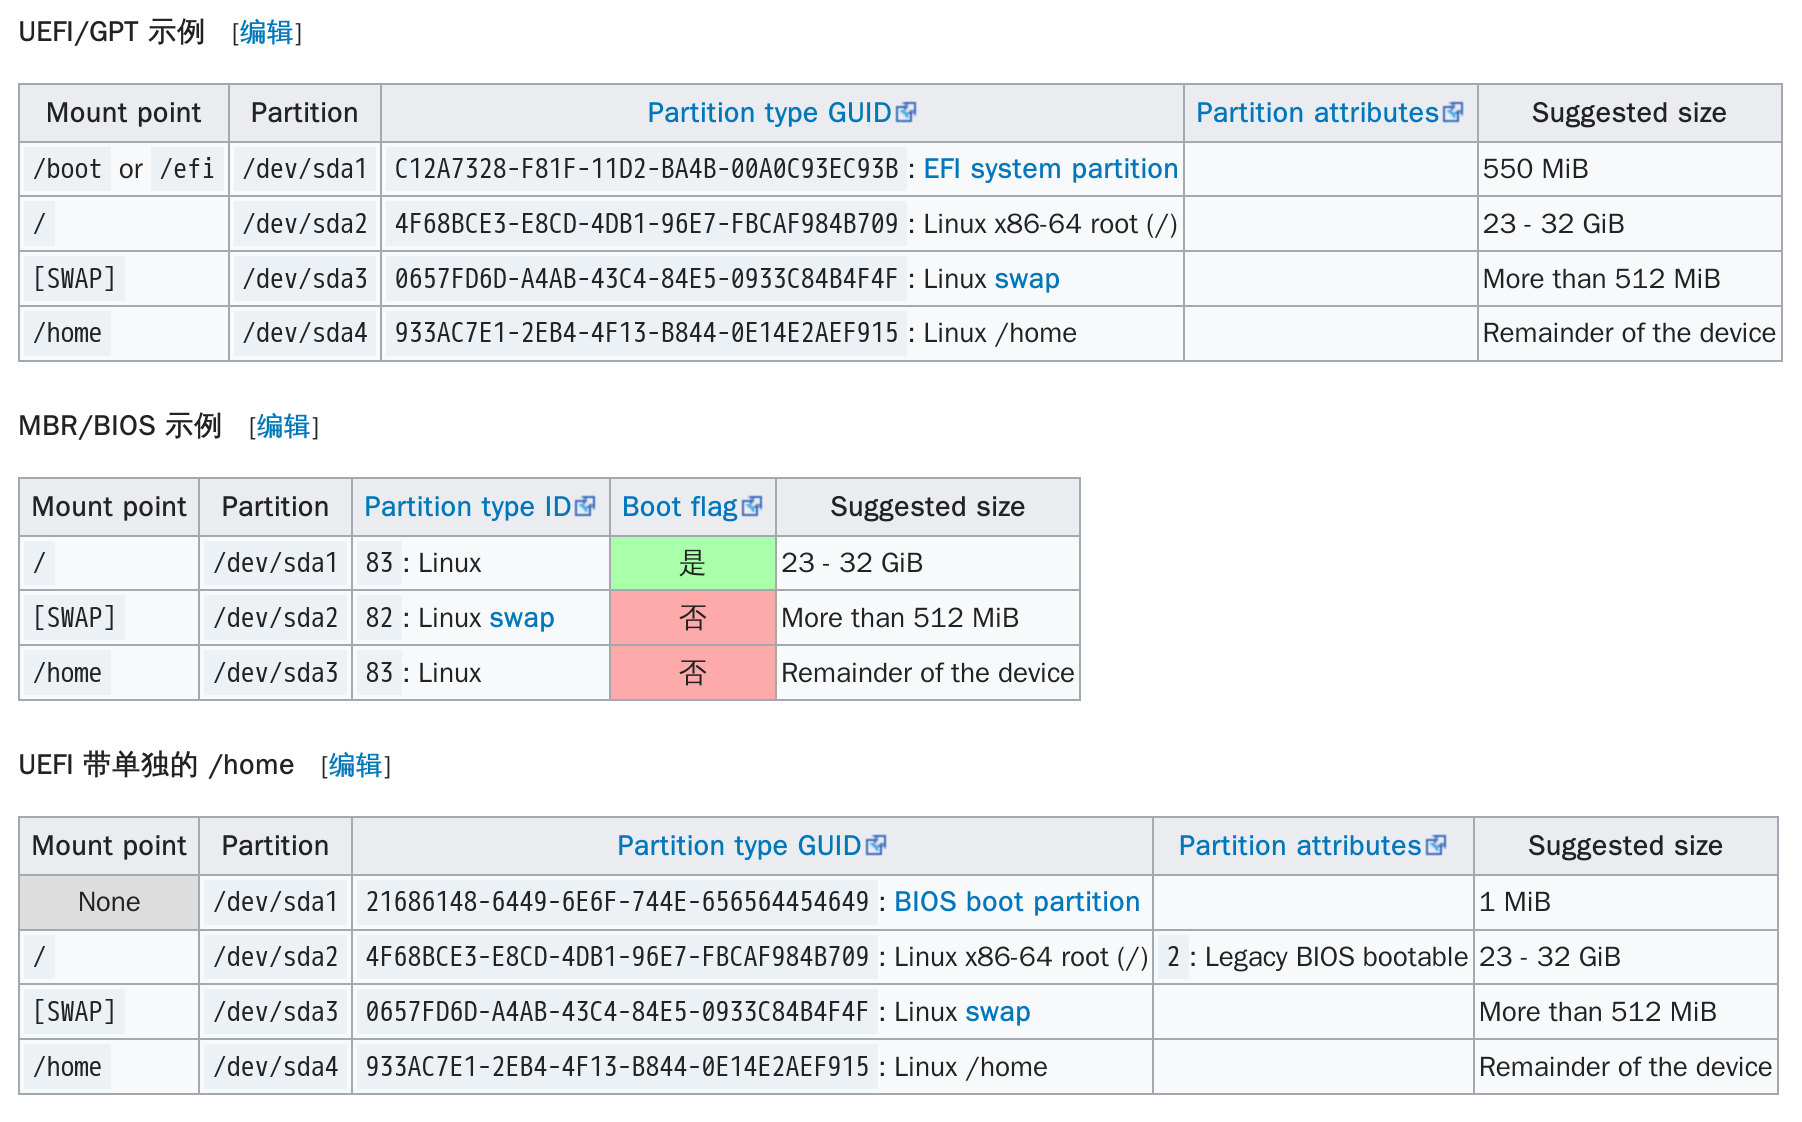Image resolution: width=1802 pixels, height=1122 pixels.
Task: Click the 否 cell in the MBR /home row
Action: (x=692, y=673)
